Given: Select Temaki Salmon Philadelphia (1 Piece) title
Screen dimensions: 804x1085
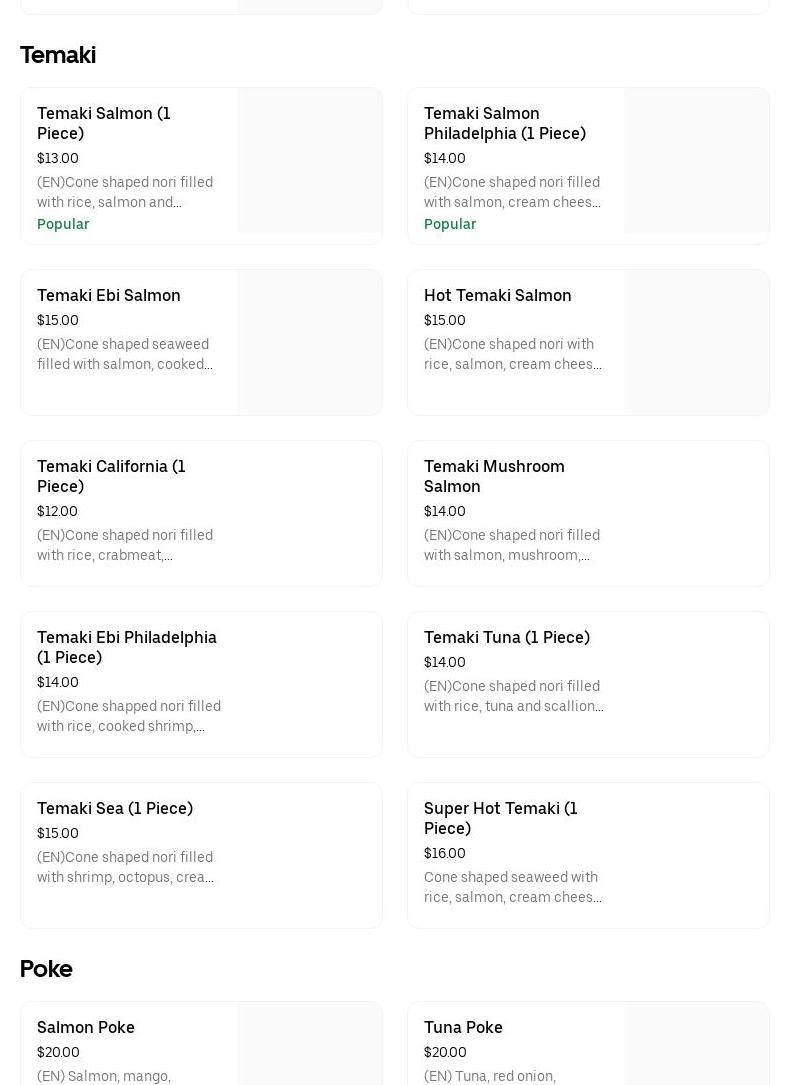Looking at the screenshot, I should click(504, 124).
